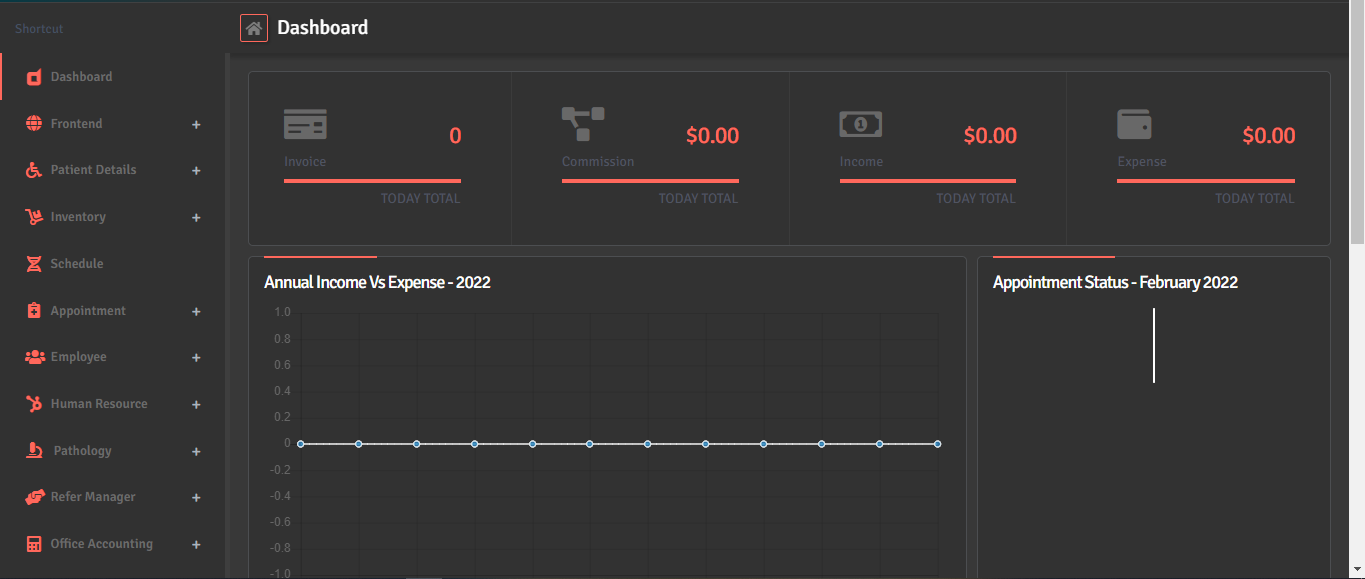The image size is (1365, 579).
Task: Expand the Inventory plus sign
Action: pyautogui.click(x=196, y=218)
